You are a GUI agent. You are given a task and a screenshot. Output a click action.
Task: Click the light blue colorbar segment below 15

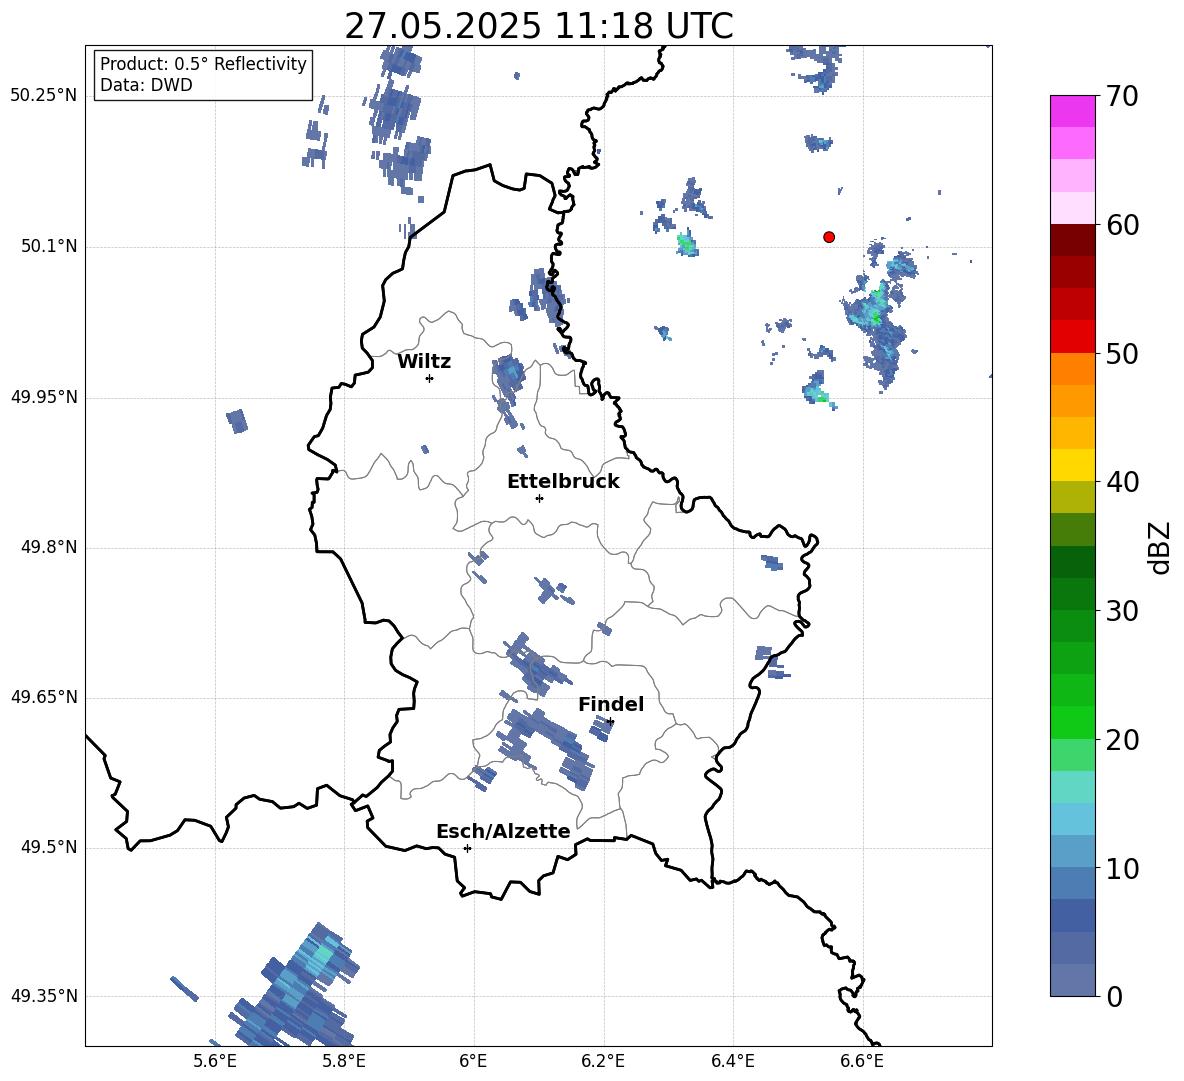1072,819
